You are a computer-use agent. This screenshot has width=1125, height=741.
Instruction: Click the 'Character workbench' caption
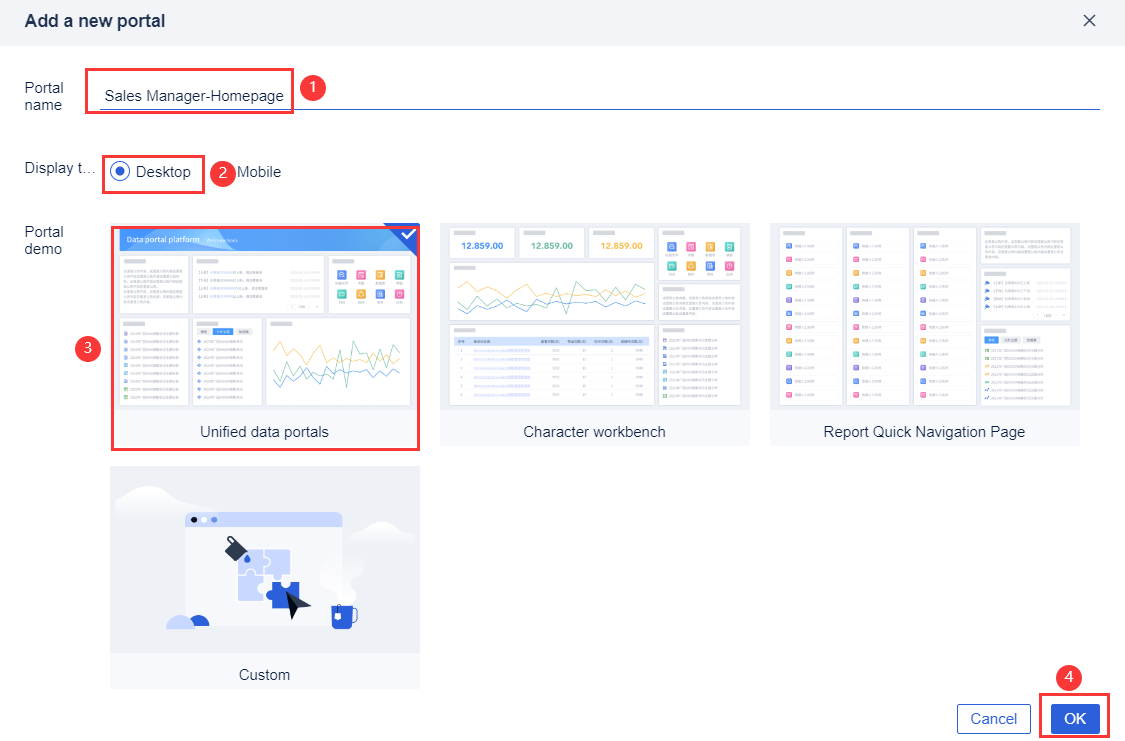(594, 432)
